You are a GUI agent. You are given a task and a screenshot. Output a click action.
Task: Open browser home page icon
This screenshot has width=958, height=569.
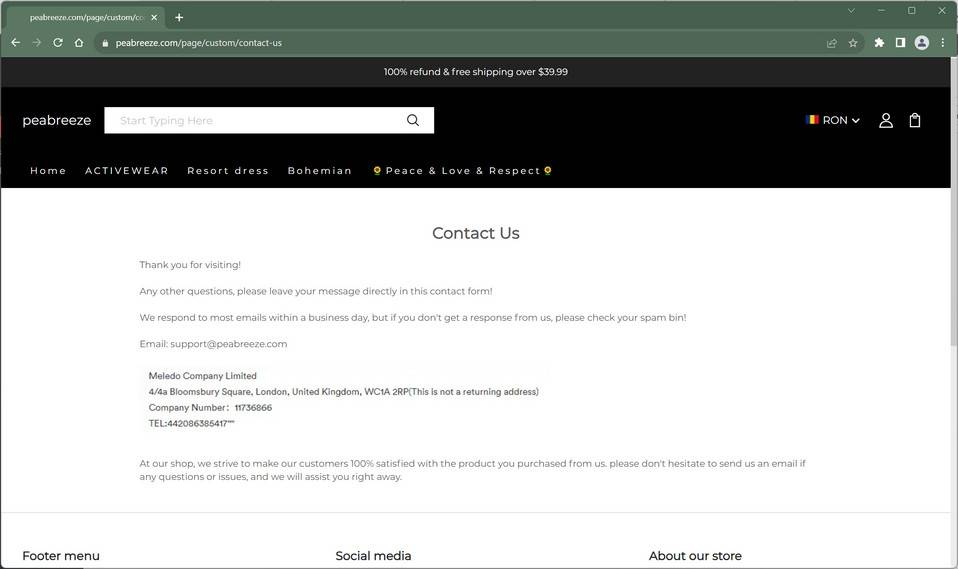[79, 43]
